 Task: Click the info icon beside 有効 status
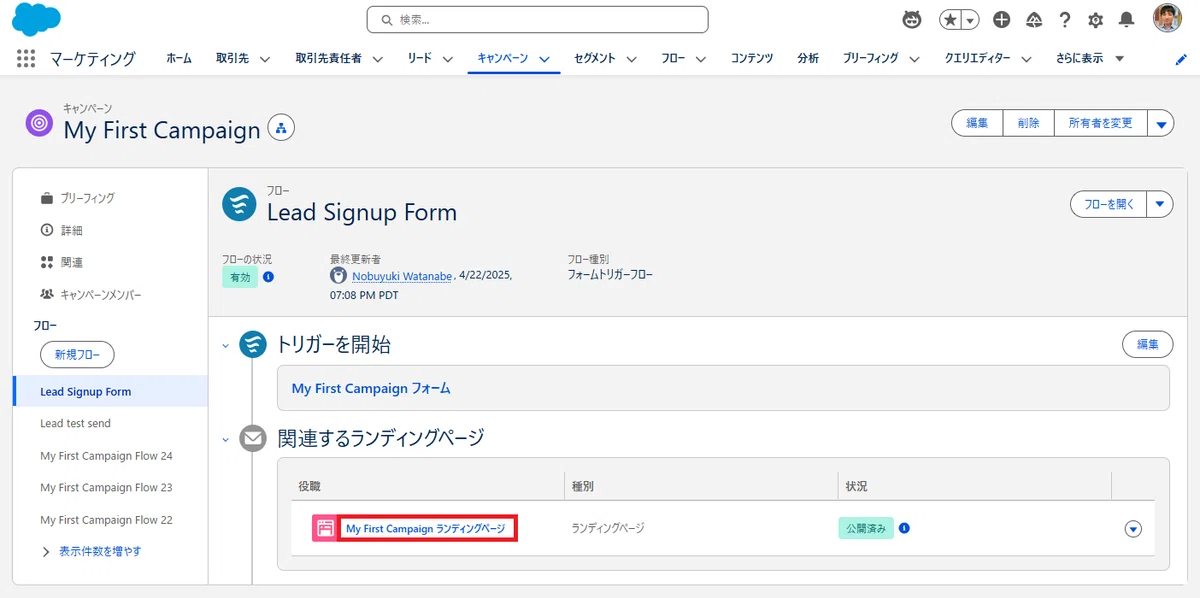point(268,277)
